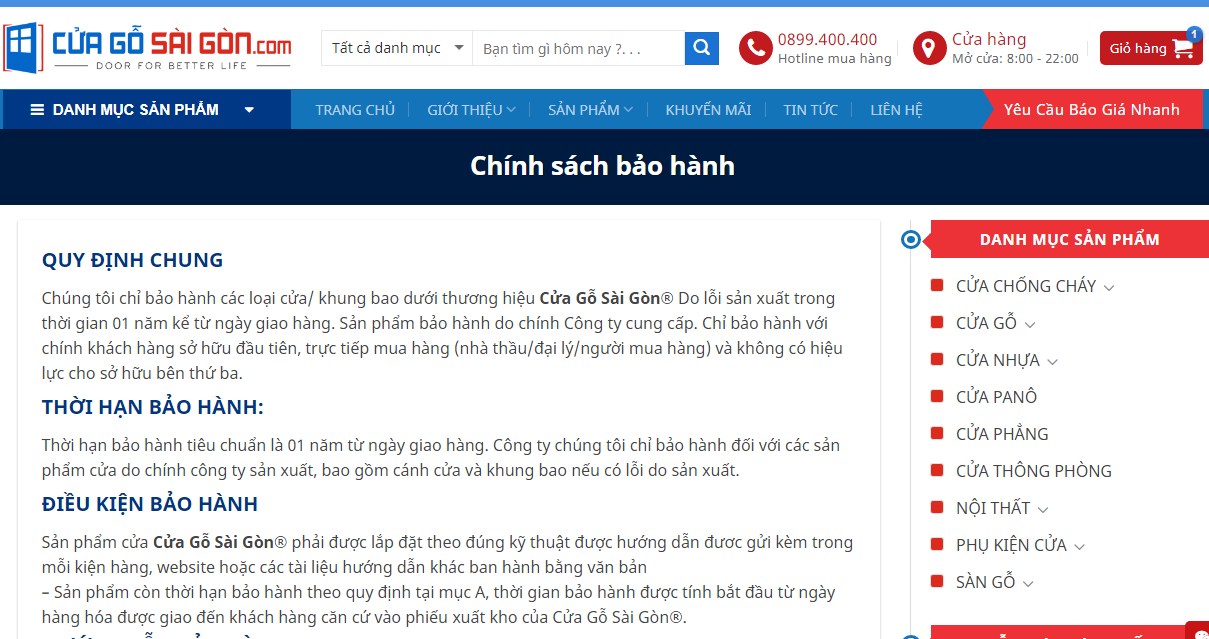1209x639 pixels.
Task: Open the Liên hệ menu item
Action: click(x=897, y=110)
